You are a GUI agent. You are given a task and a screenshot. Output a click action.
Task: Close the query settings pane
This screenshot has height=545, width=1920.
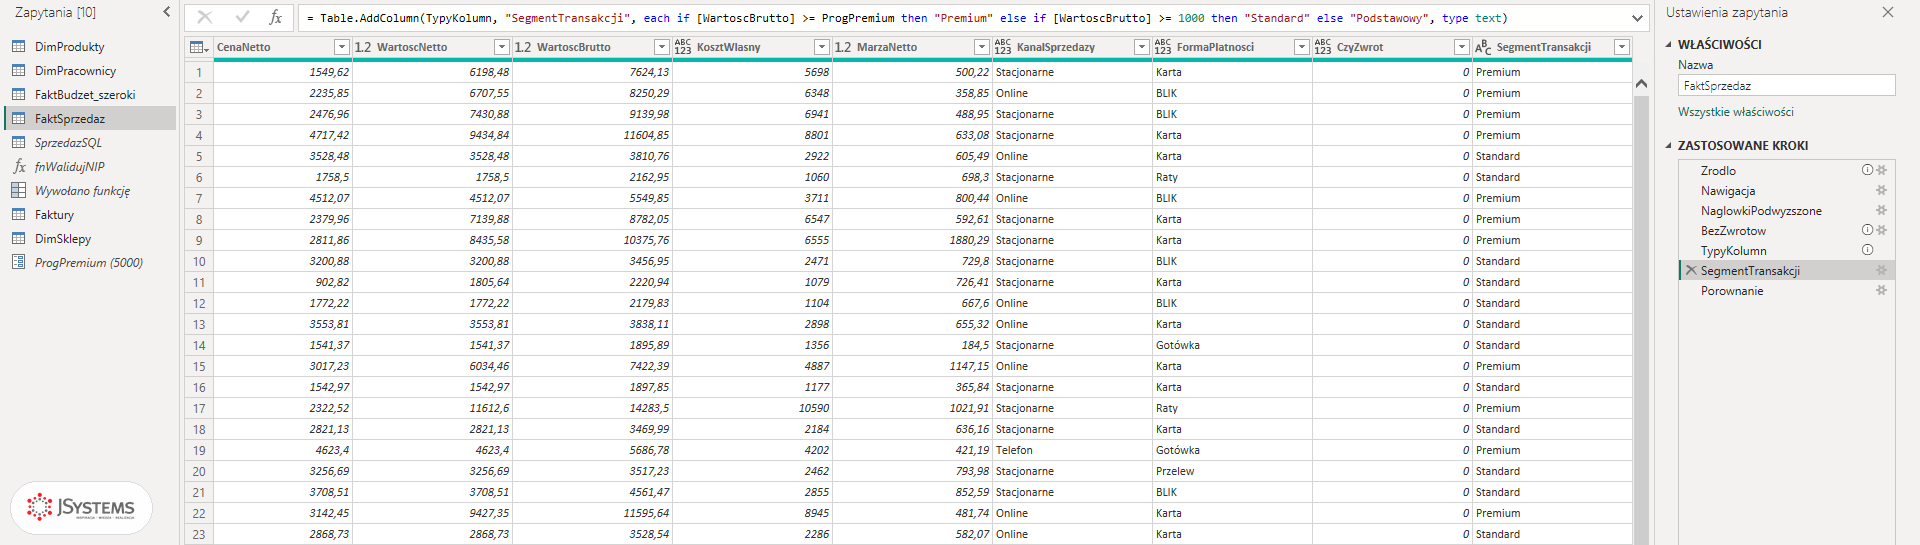pos(1887,12)
